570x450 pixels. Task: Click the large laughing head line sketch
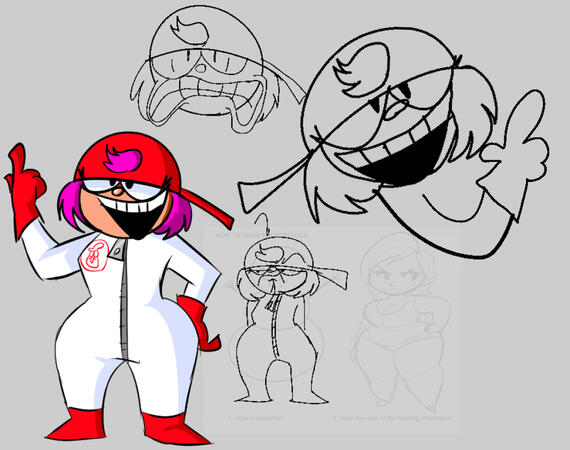pyautogui.click(x=394, y=144)
